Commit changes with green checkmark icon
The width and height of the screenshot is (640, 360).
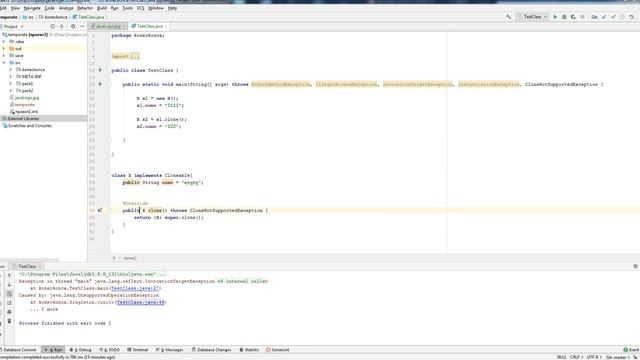pos(613,17)
